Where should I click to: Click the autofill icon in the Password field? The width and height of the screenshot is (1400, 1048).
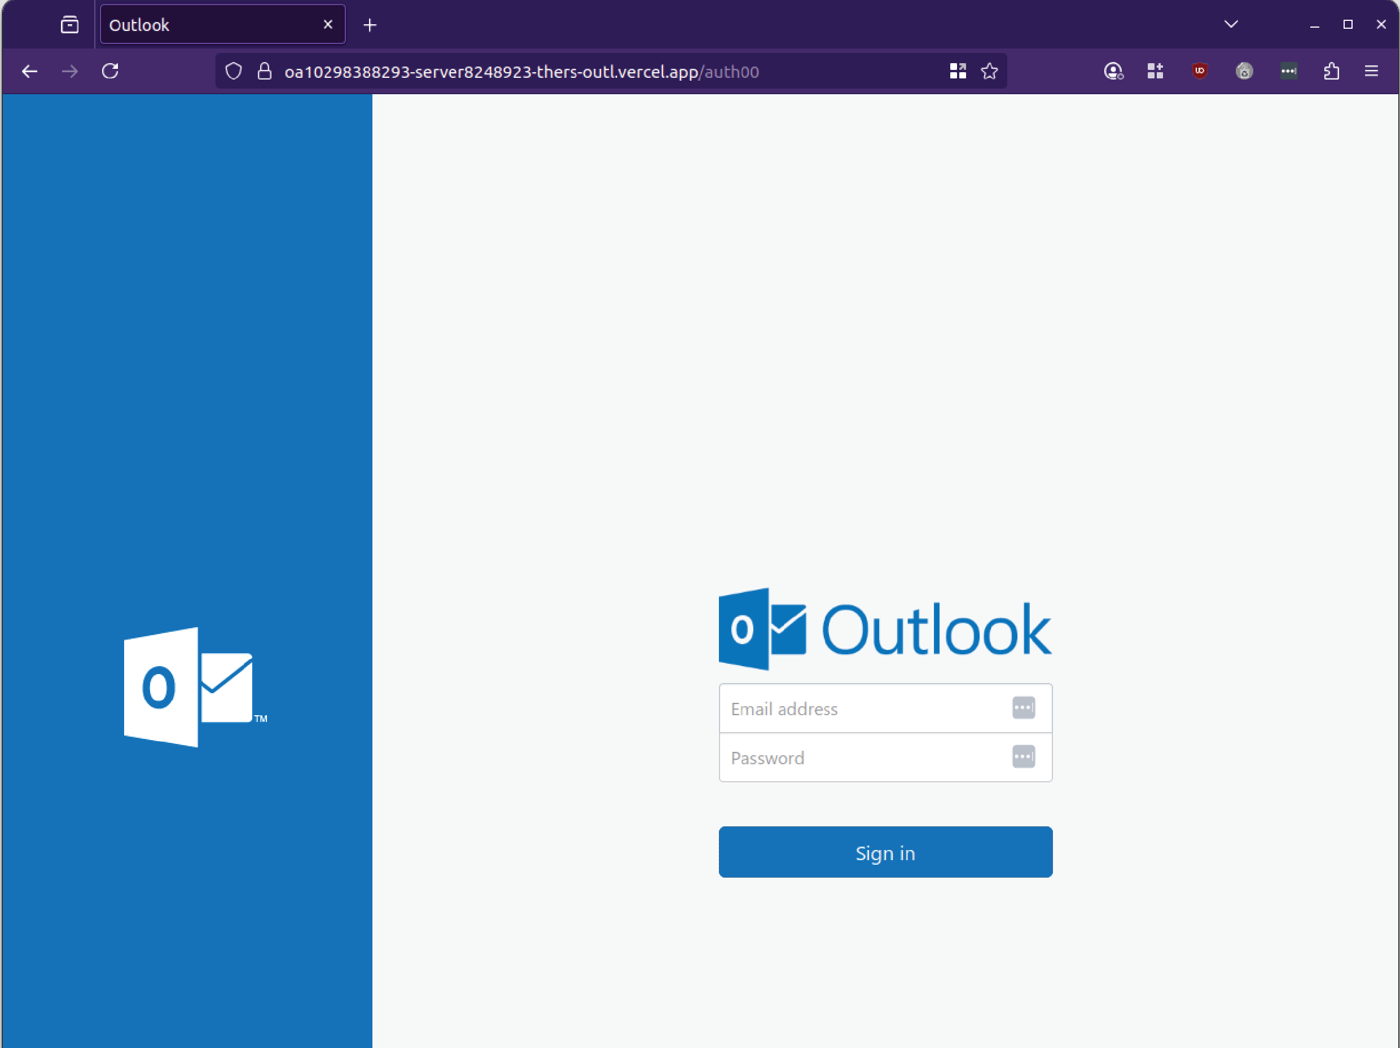pos(1022,756)
